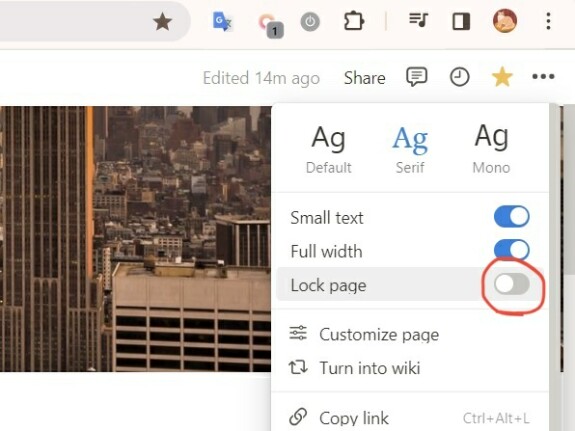Open the media control playlist icon
The image size is (575, 431).
click(418, 20)
